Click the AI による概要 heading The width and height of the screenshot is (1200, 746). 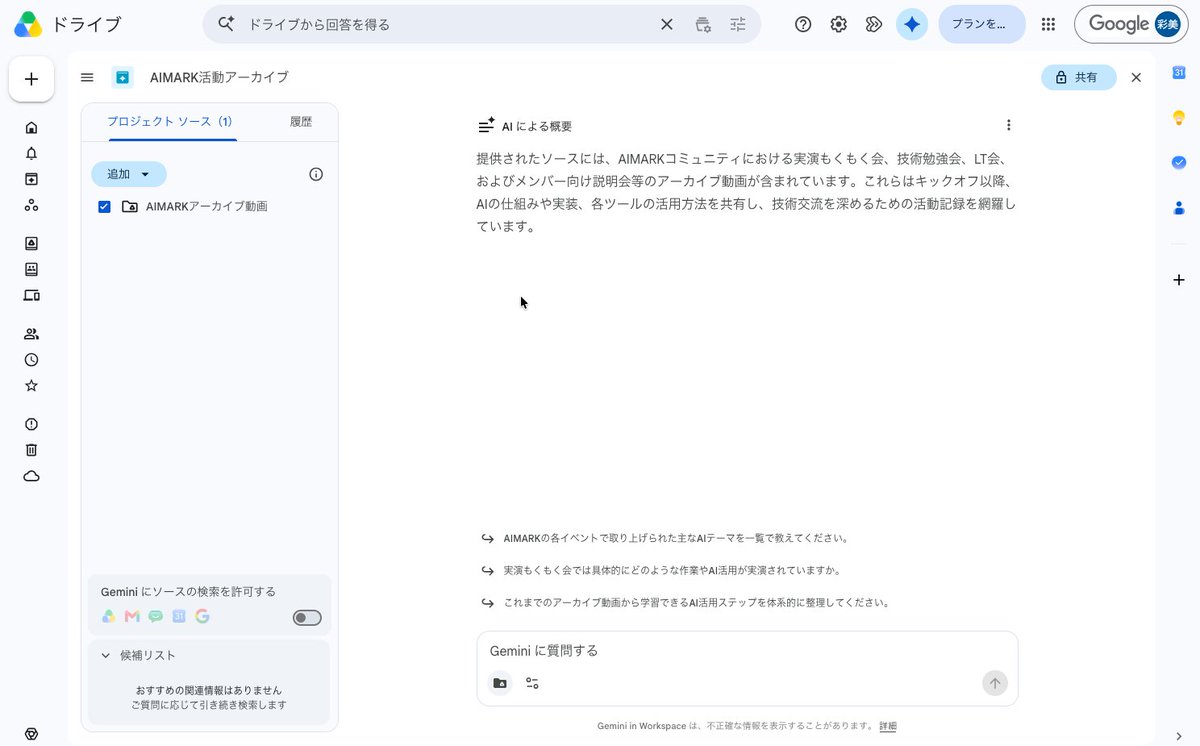click(537, 126)
